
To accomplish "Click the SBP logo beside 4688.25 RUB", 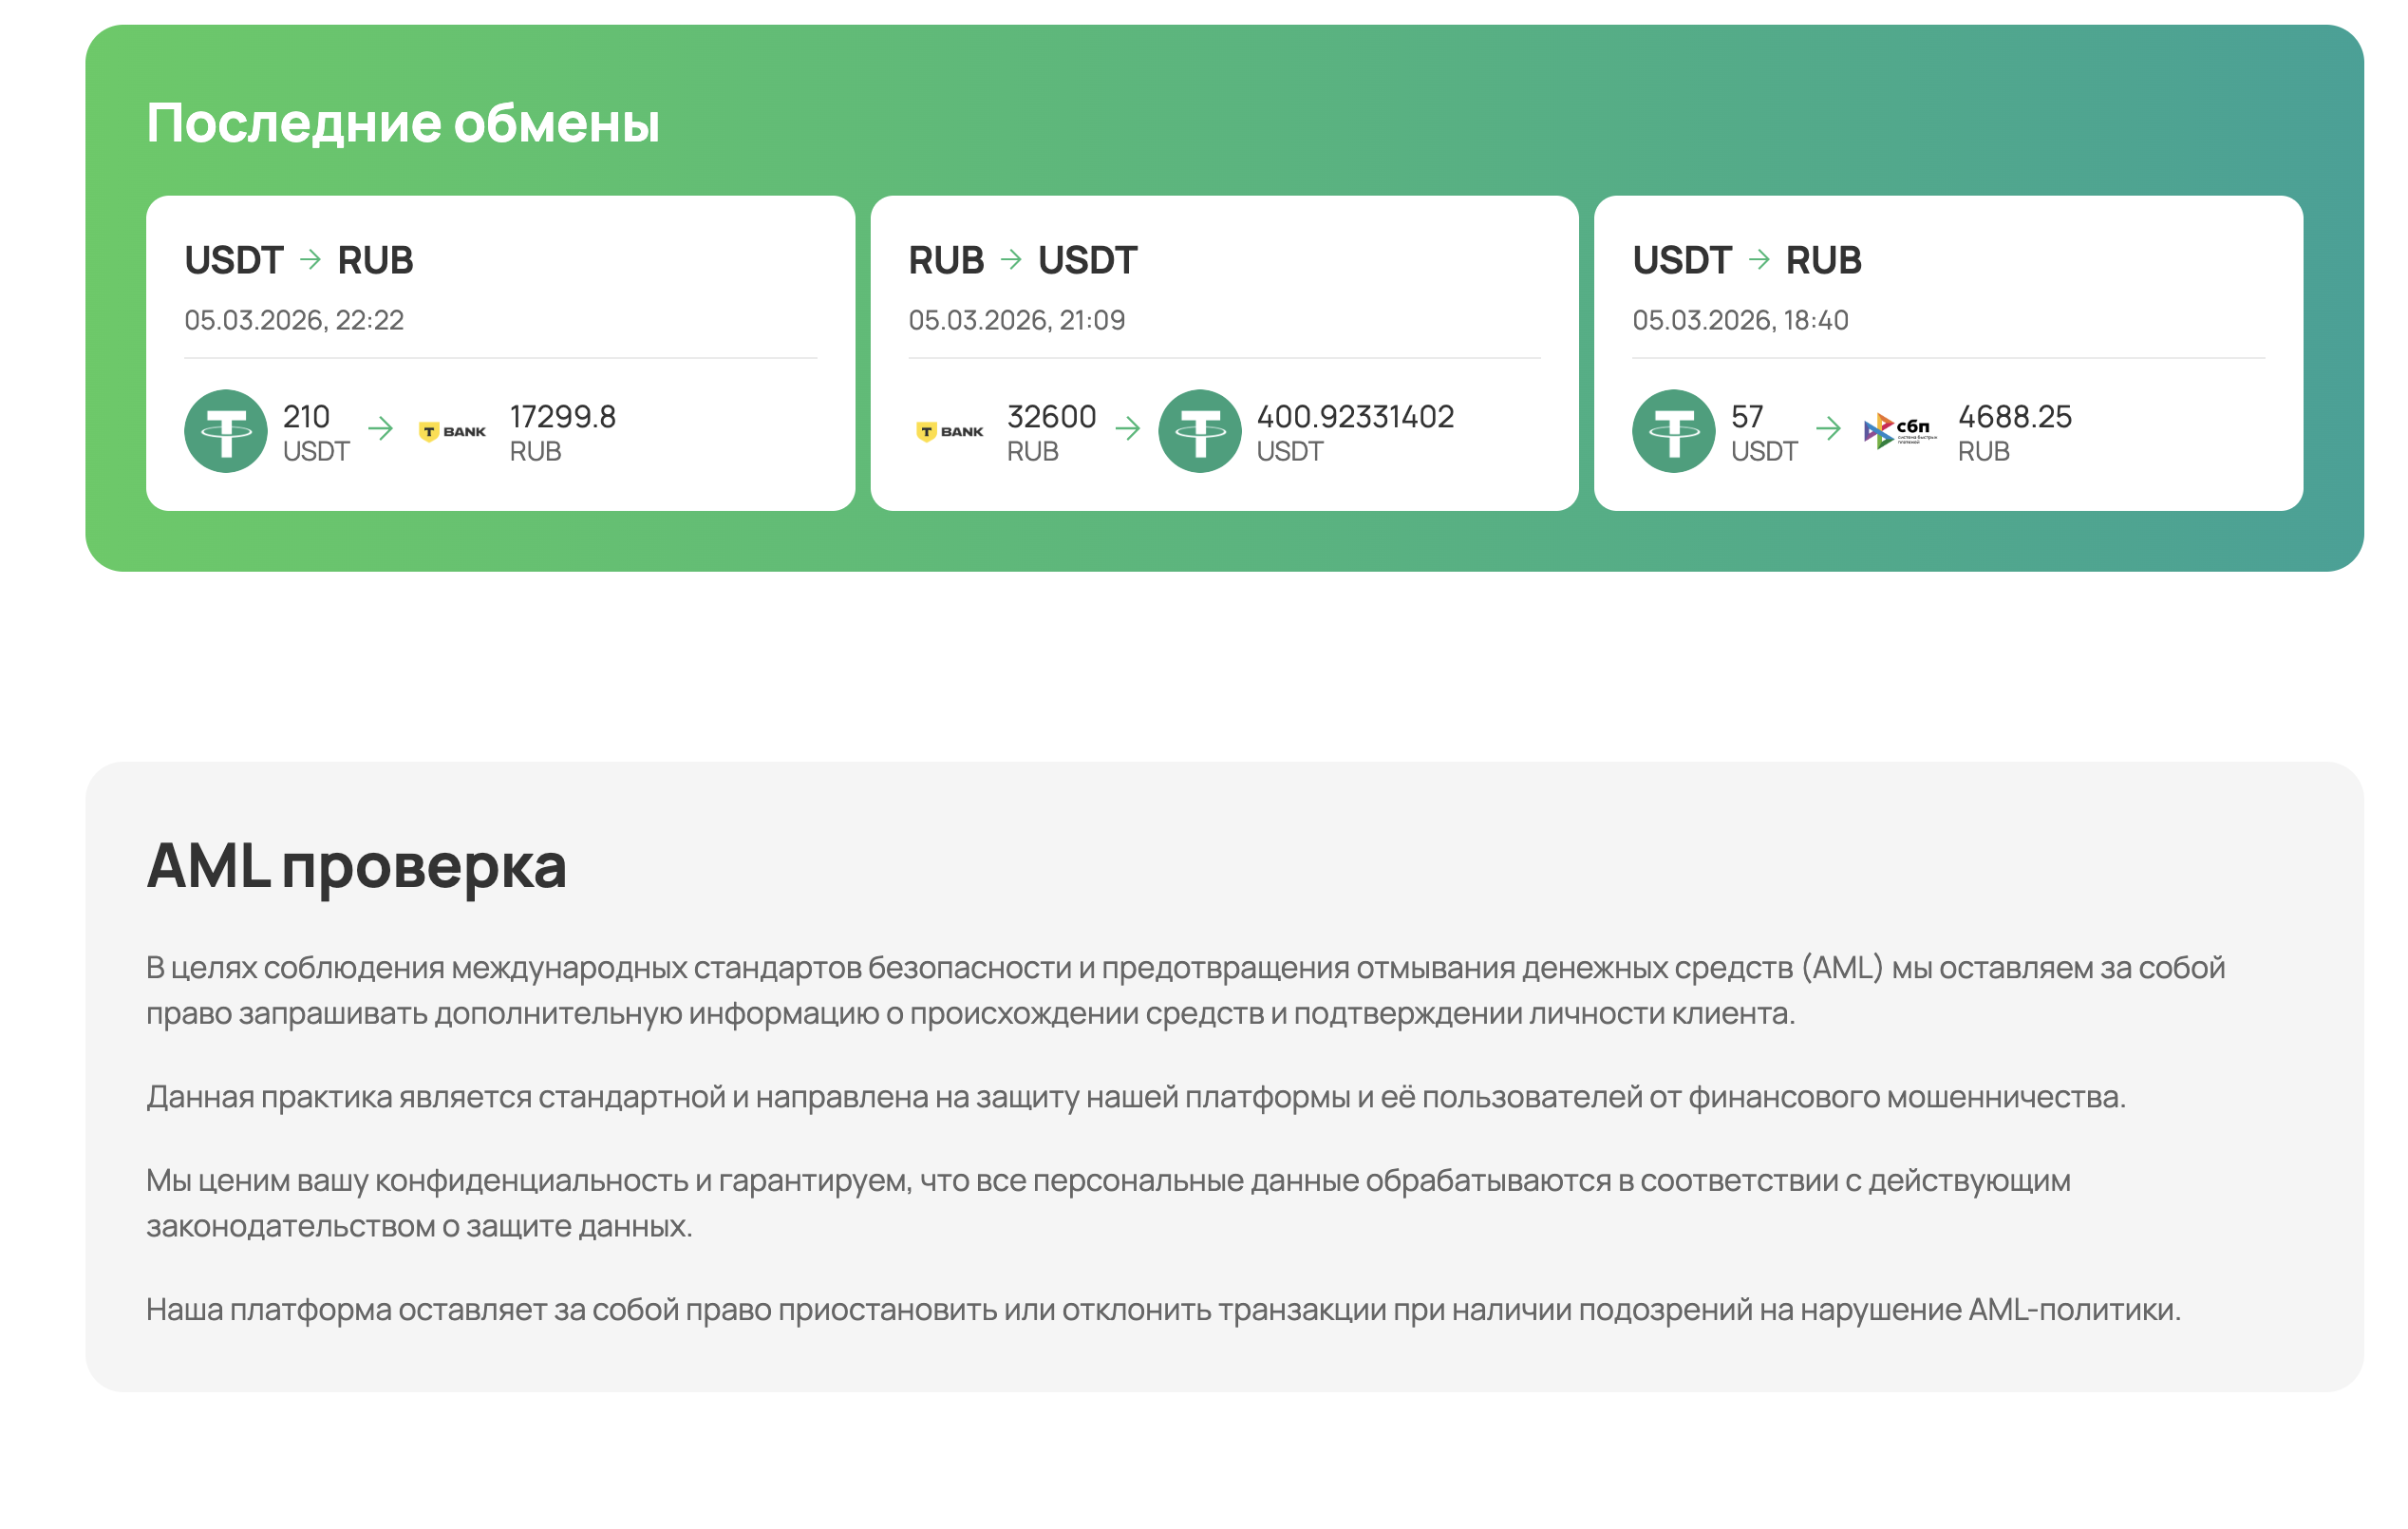I will (1899, 431).
